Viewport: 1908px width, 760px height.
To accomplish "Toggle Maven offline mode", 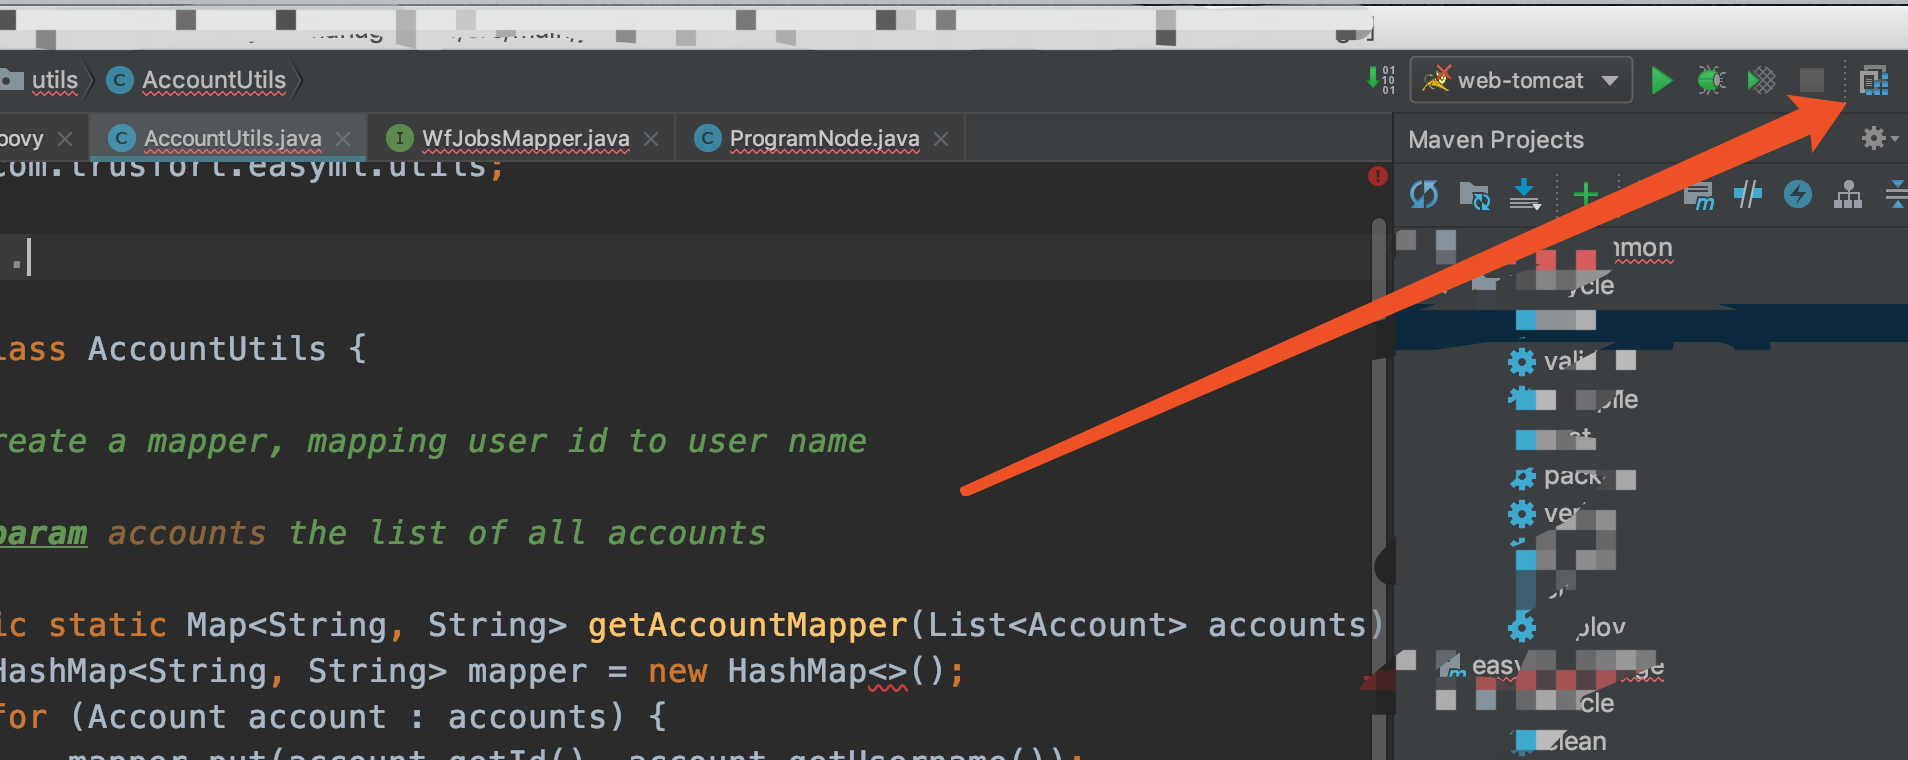I will point(1748,194).
